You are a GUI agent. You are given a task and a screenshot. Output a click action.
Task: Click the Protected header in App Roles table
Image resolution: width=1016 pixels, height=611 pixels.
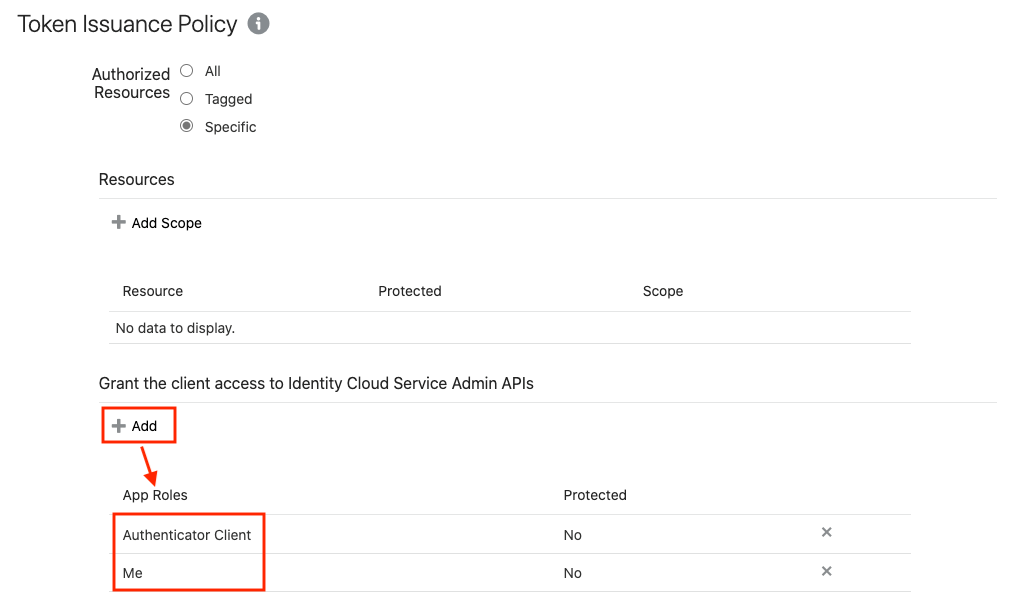tap(595, 495)
